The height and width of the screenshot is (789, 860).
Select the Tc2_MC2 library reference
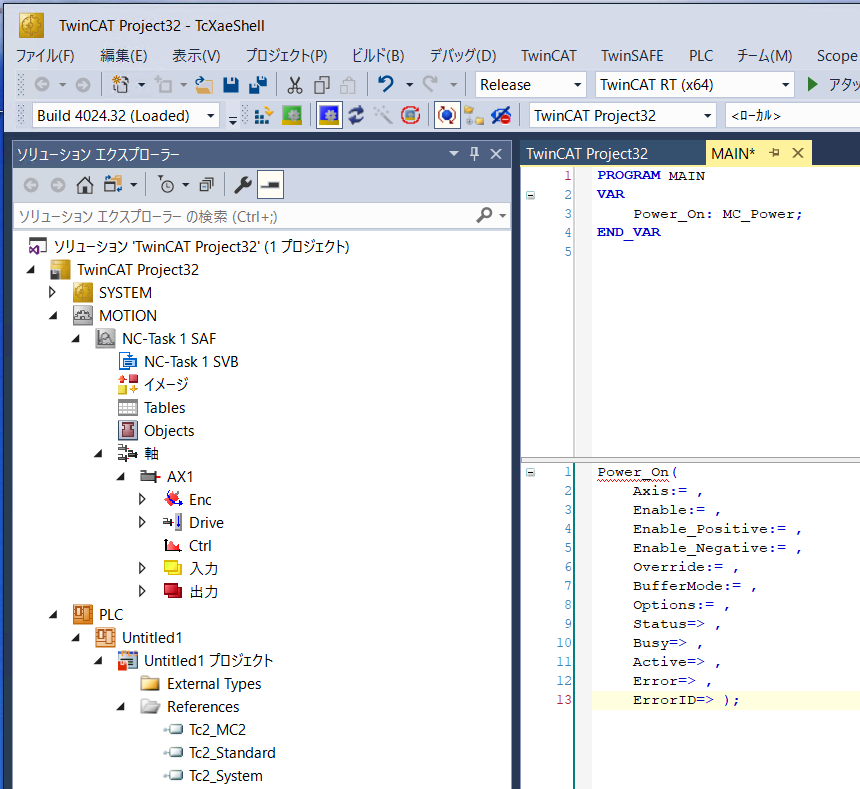217,730
